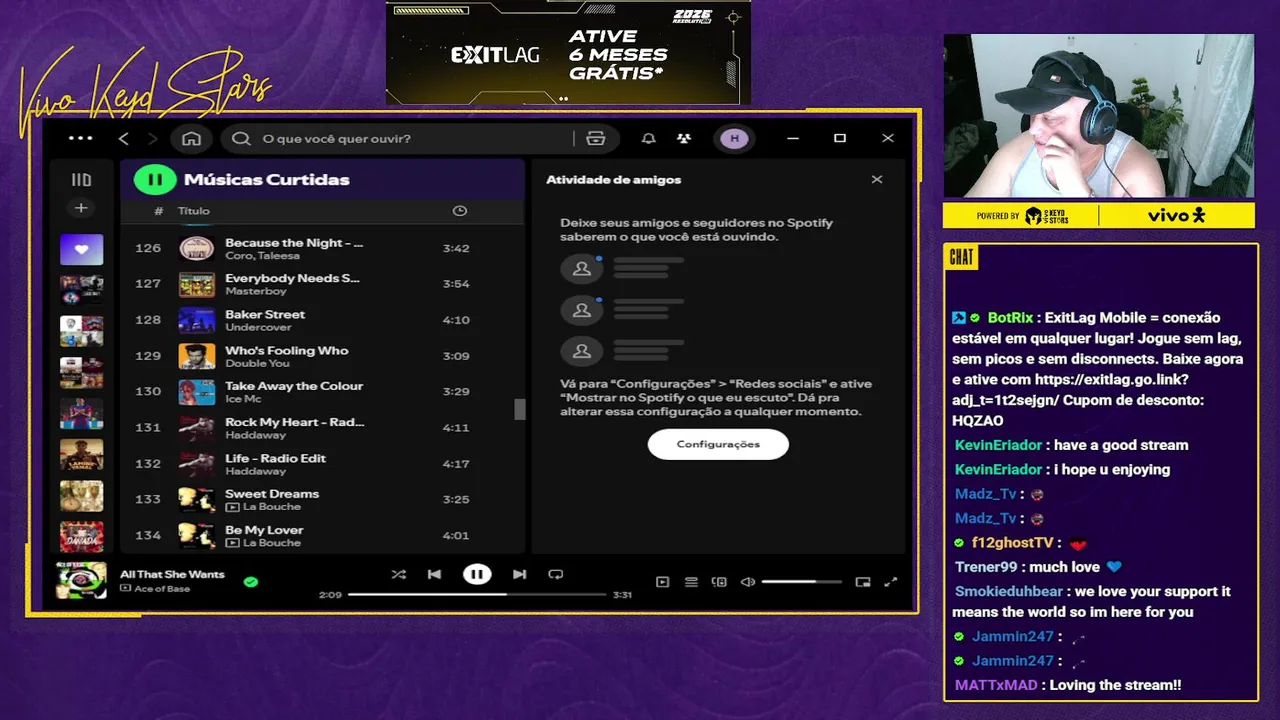Image resolution: width=1280 pixels, height=720 pixels.
Task: Collapse the Your Library sidebar icon
Action: (x=81, y=180)
